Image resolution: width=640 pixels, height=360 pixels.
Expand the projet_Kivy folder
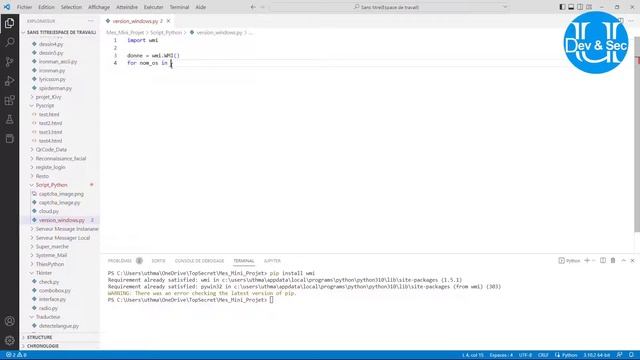click(48, 97)
